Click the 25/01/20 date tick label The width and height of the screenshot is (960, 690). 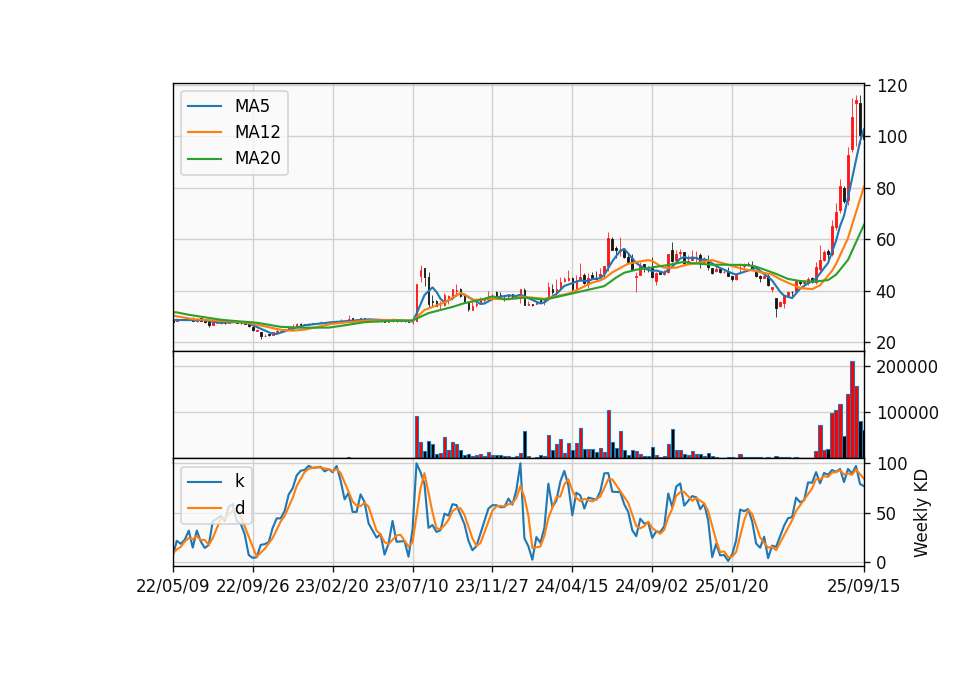tap(732, 587)
